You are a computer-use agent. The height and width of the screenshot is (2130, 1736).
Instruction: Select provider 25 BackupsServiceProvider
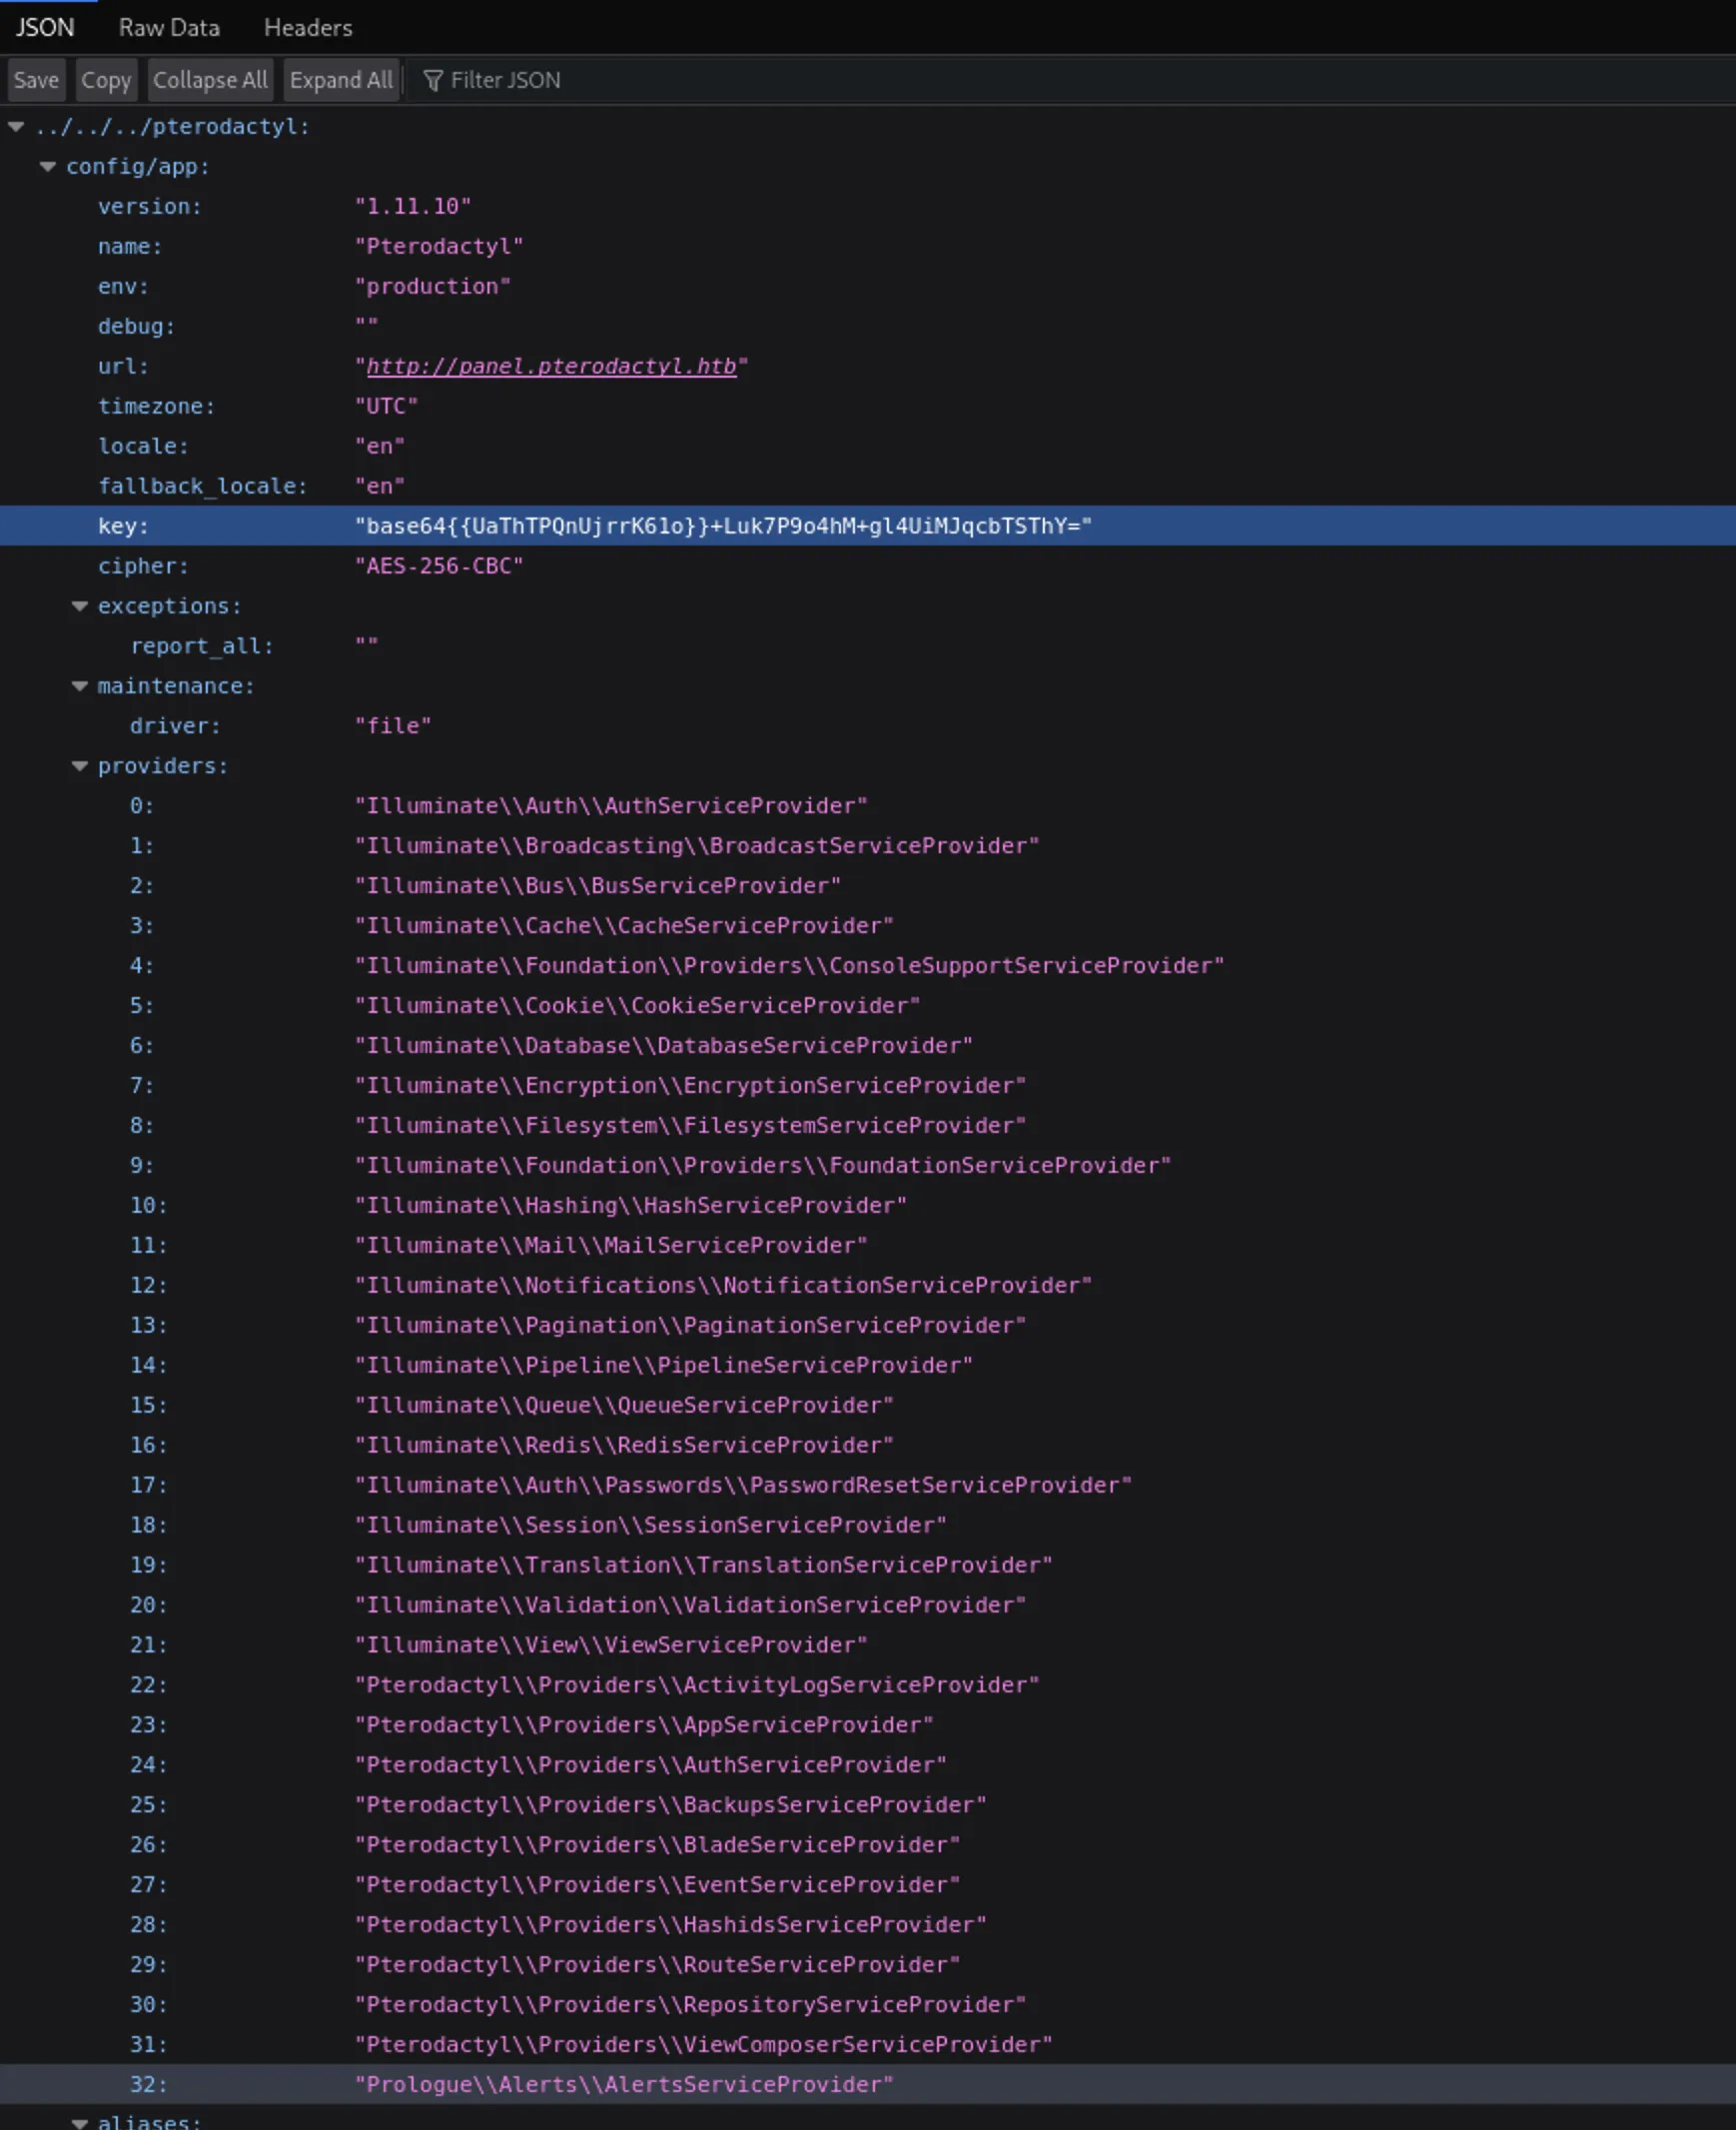pos(868,1806)
